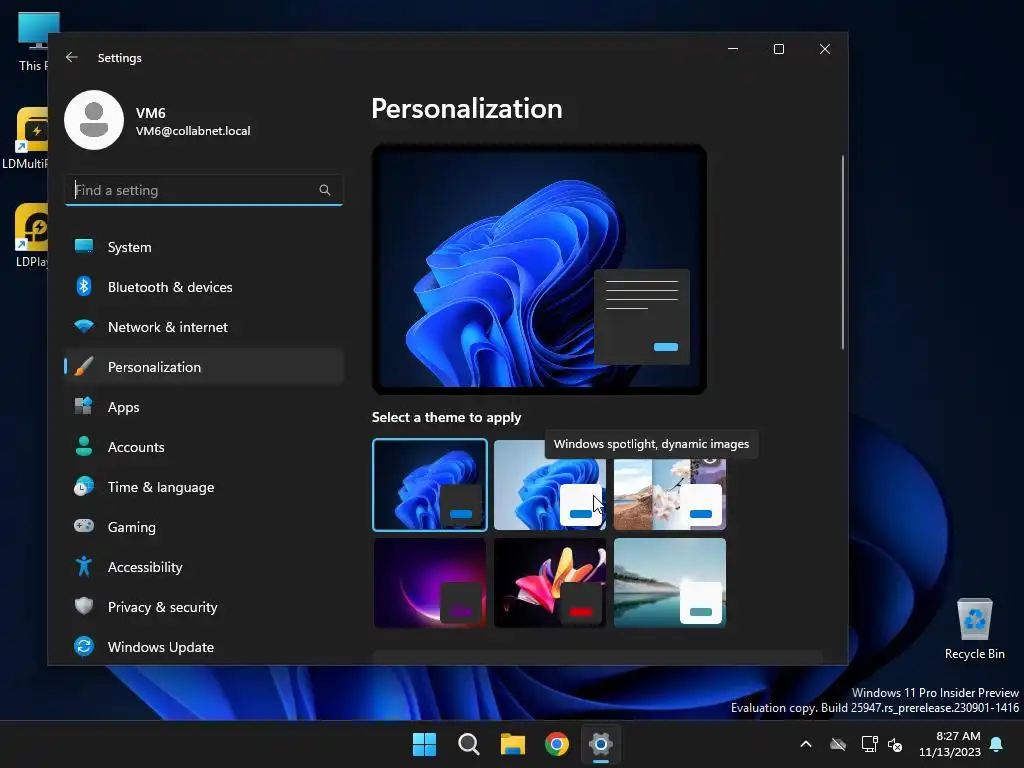The height and width of the screenshot is (768, 1024).
Task: Click the cloud sync tray icon
Action: click(838, 744)
